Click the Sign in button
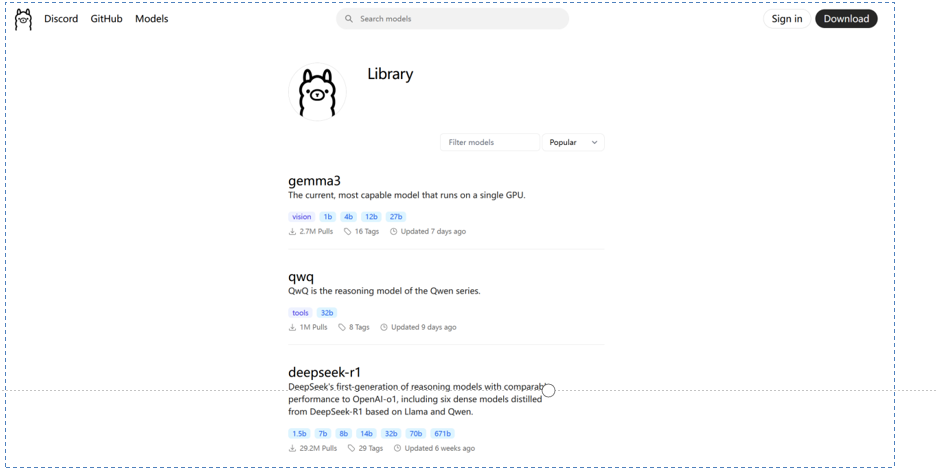Image resolution: width=938 pixels, height=470 pixels. tap(787, 19)
